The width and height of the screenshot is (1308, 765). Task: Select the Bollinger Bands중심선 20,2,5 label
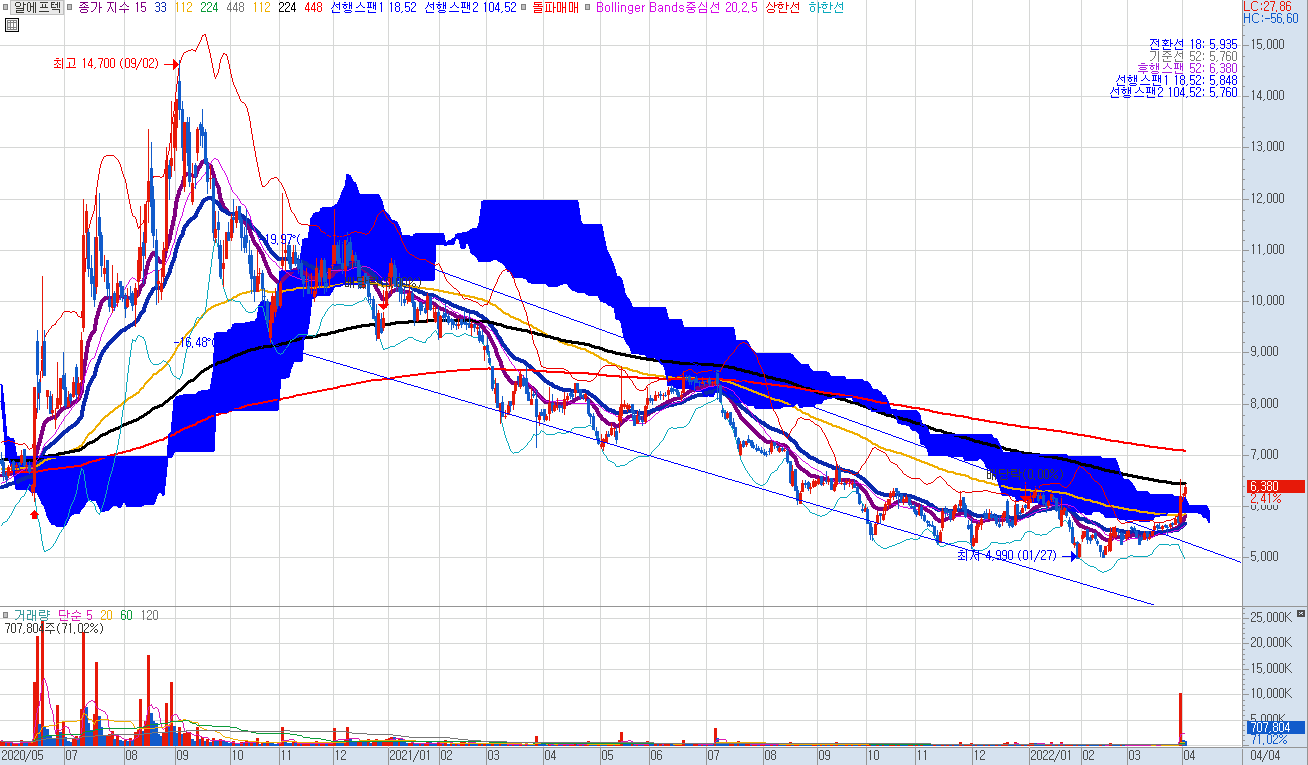coord(677,7)
